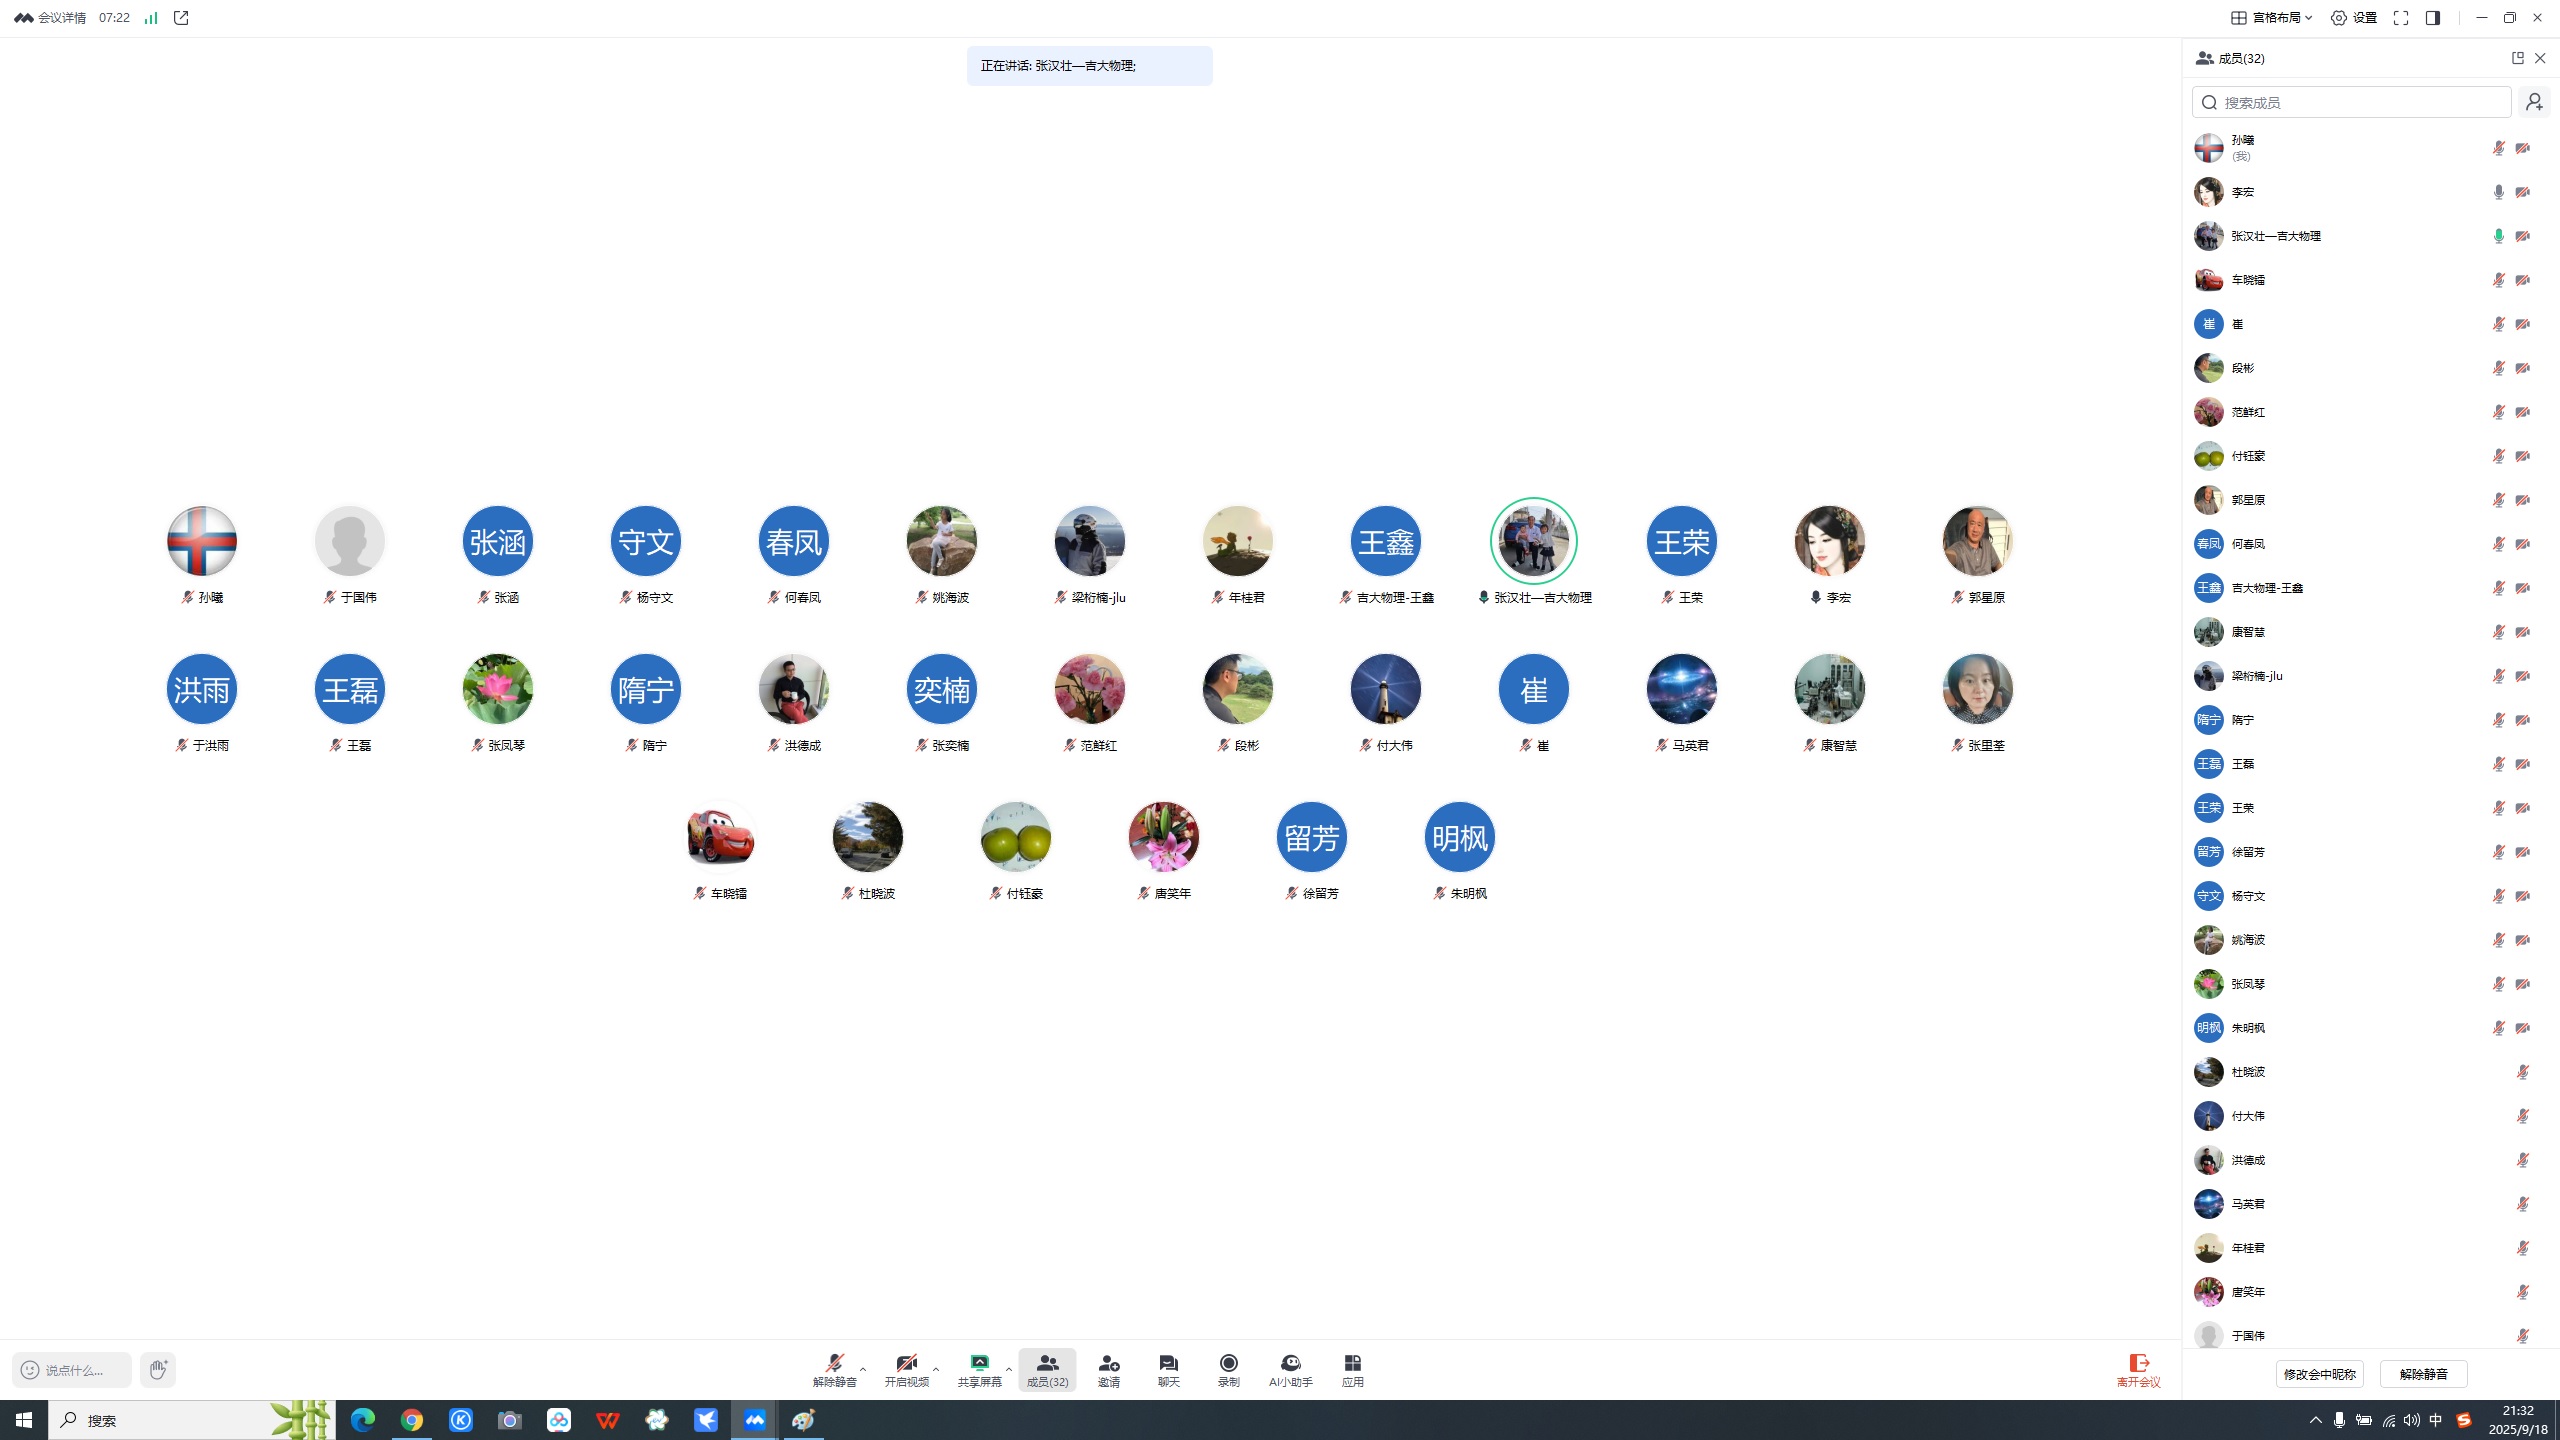2560x1440 pixels.
Task: Open the AI assistant icon
Action: tap(1290, 1368)
